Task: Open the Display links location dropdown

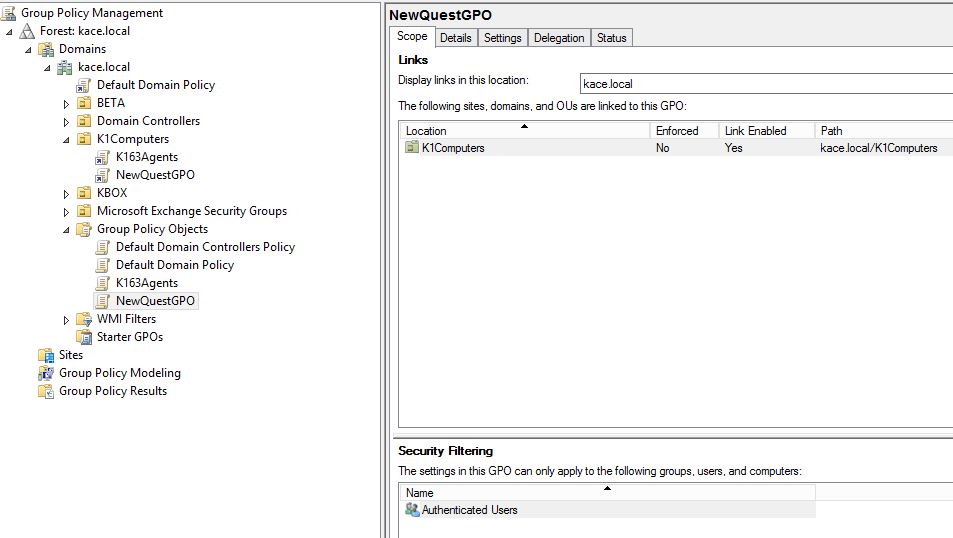Action: pos(766,84)
